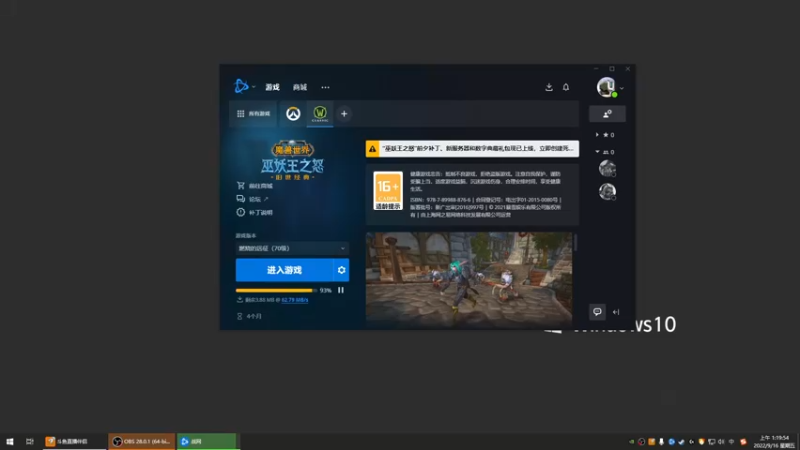Switch to Battle.net taskbar button
The height and width of the screenshot is (450, 800).
click(x=207, y=441)
